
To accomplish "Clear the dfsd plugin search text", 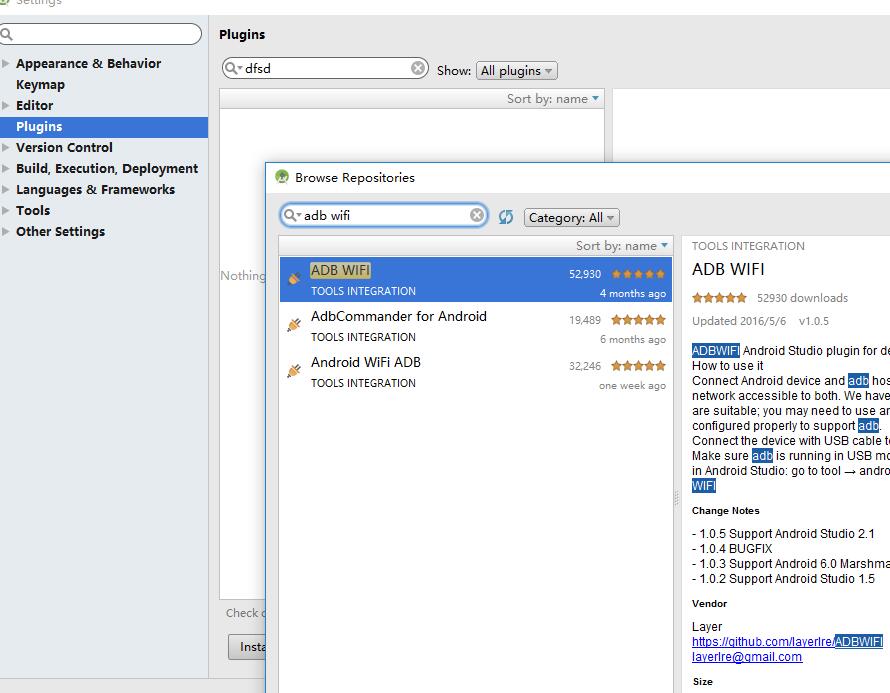I will 418,68.
